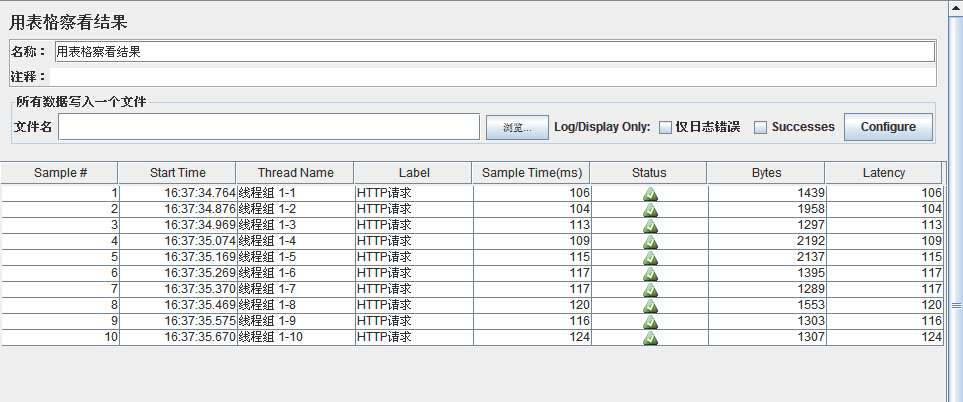
Task: Click the success status icon for sample 8
Action: (x=650, y=306)
